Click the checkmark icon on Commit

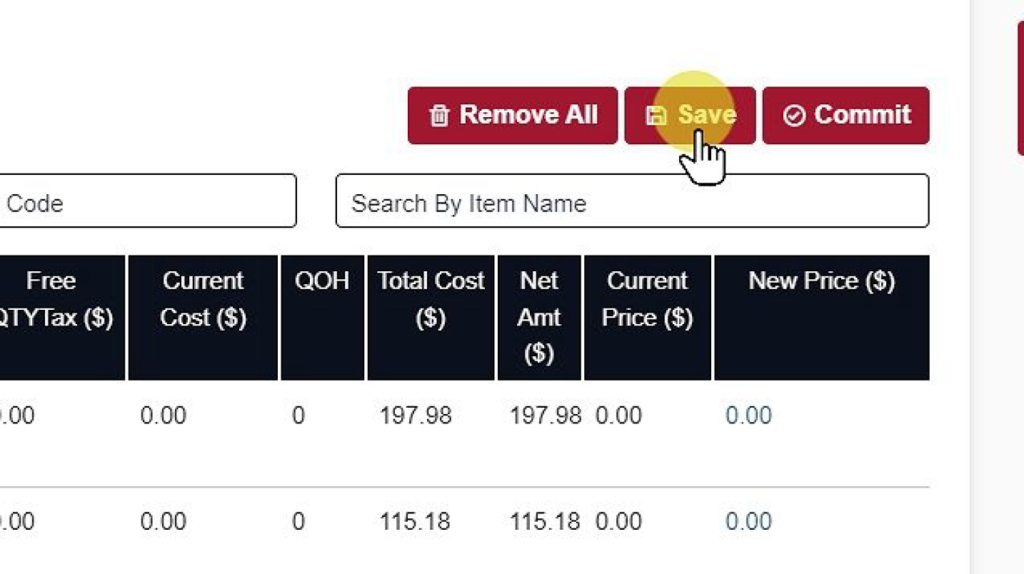pos(794,116)
